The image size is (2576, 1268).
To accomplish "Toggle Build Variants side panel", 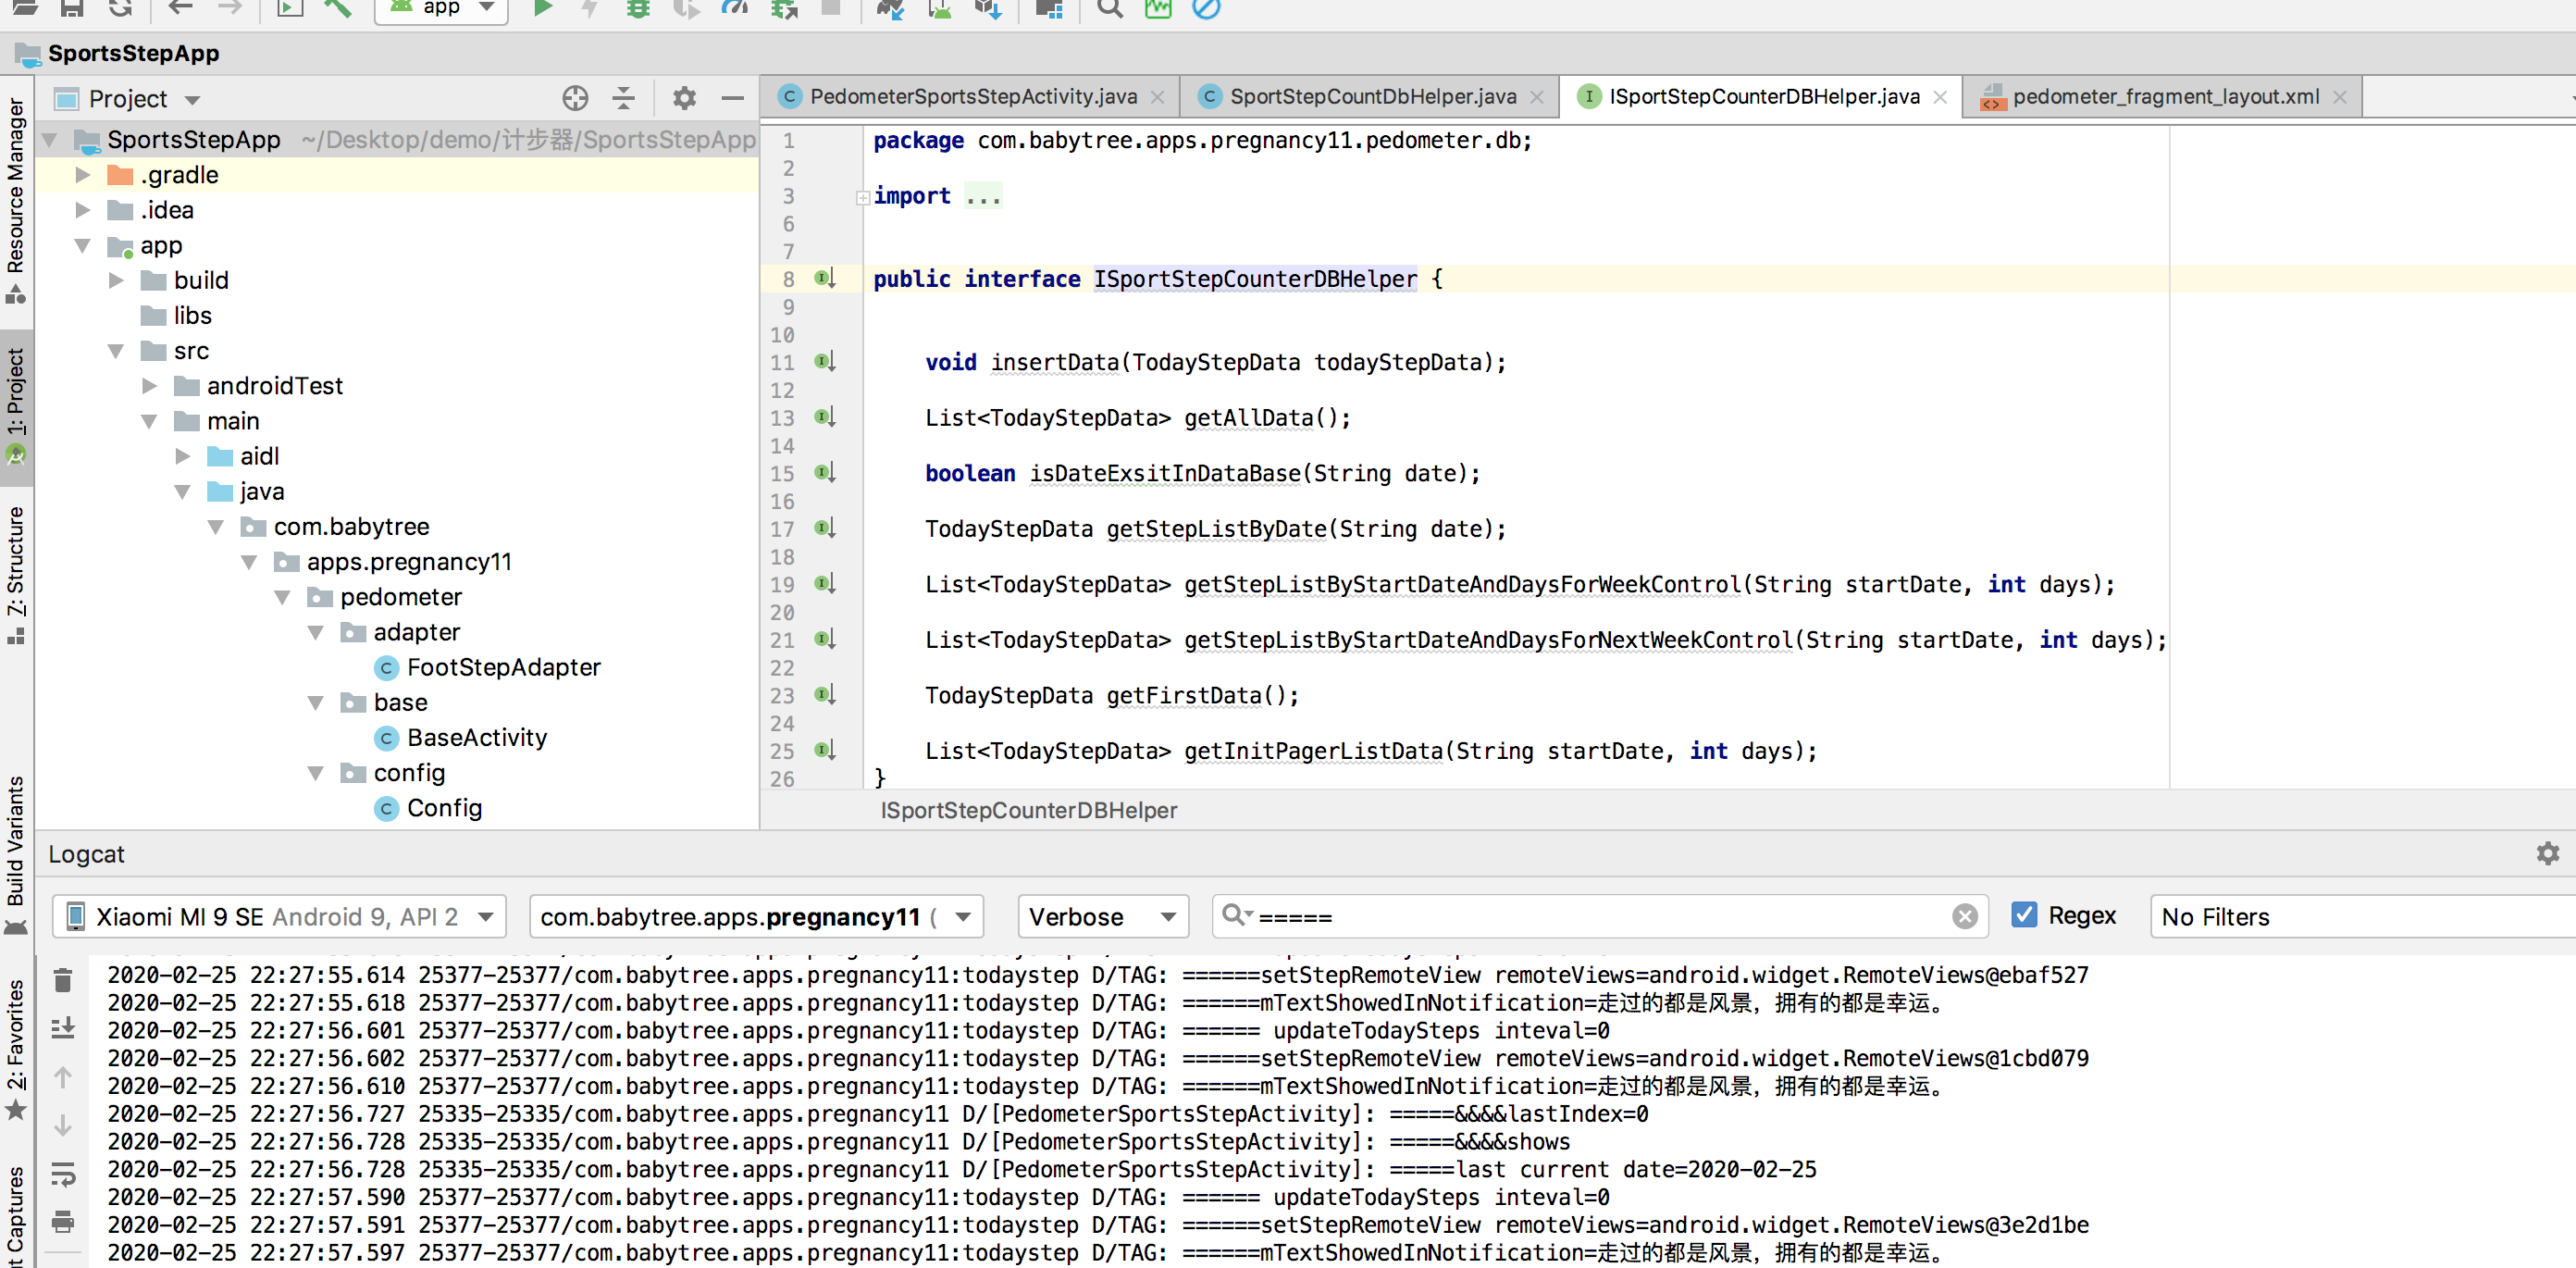I will (16, 853).
